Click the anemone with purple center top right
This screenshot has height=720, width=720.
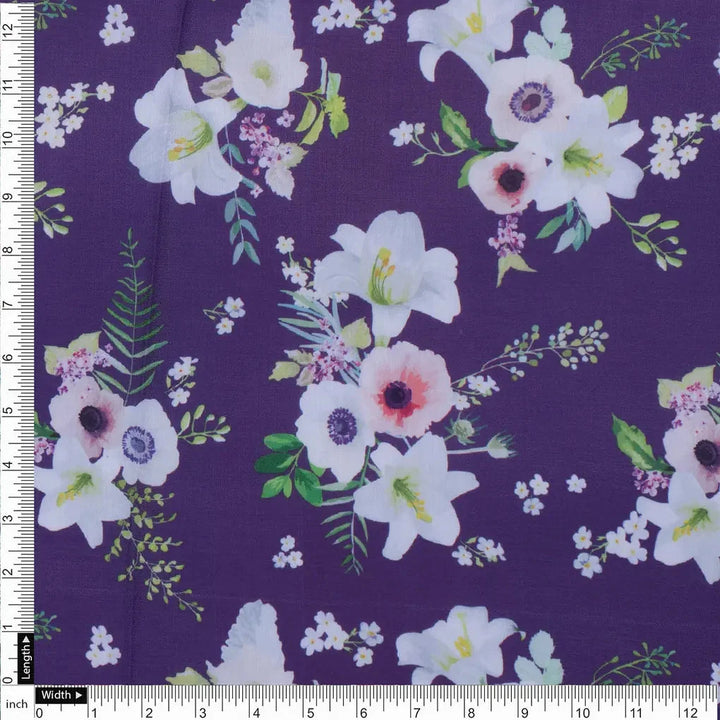[532, 102]
